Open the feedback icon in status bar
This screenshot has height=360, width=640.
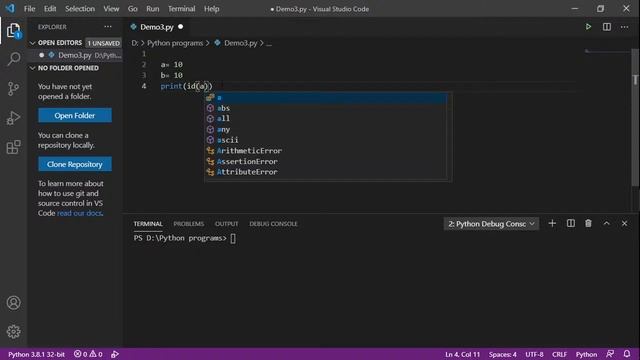tap(610, 354)
